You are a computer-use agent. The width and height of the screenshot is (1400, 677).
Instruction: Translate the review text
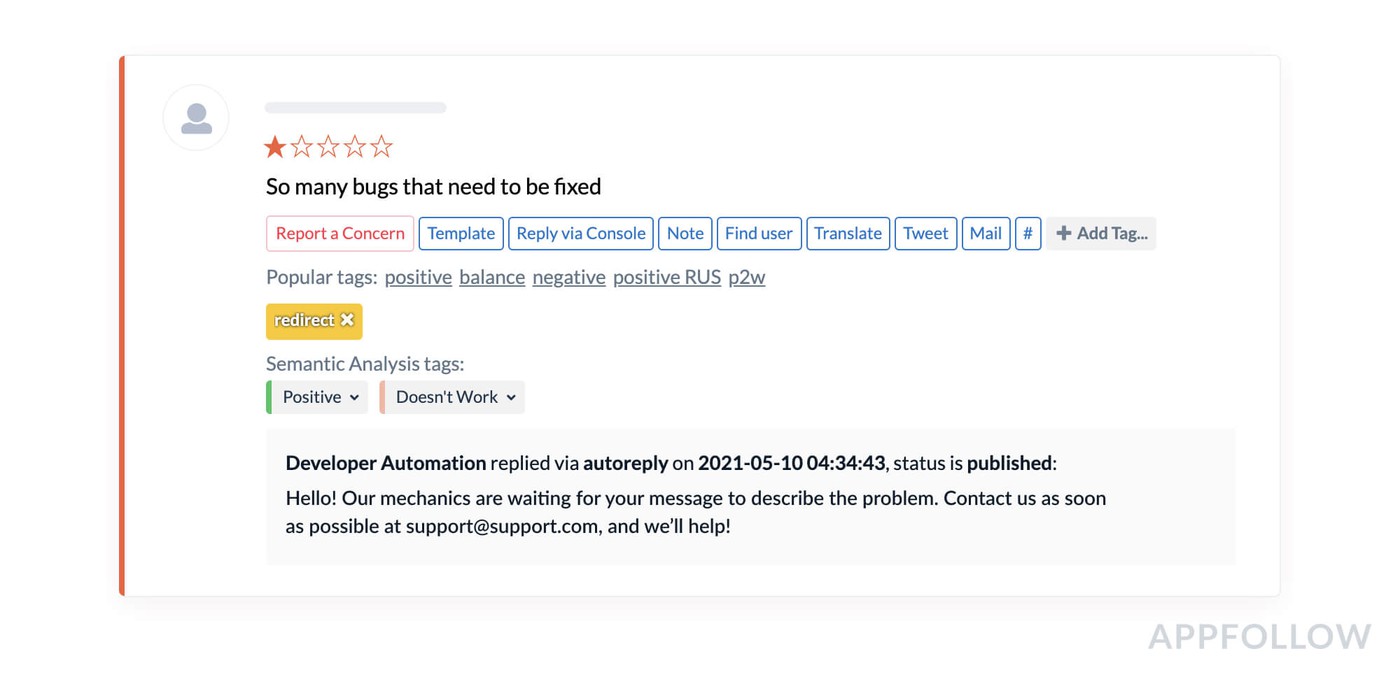(x=848, y=233)
